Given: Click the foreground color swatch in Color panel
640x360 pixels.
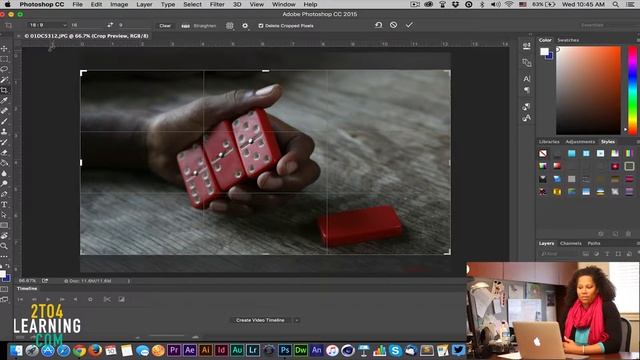Looking at the screenshot, I should pyautogui.click(x=544, y=51).
